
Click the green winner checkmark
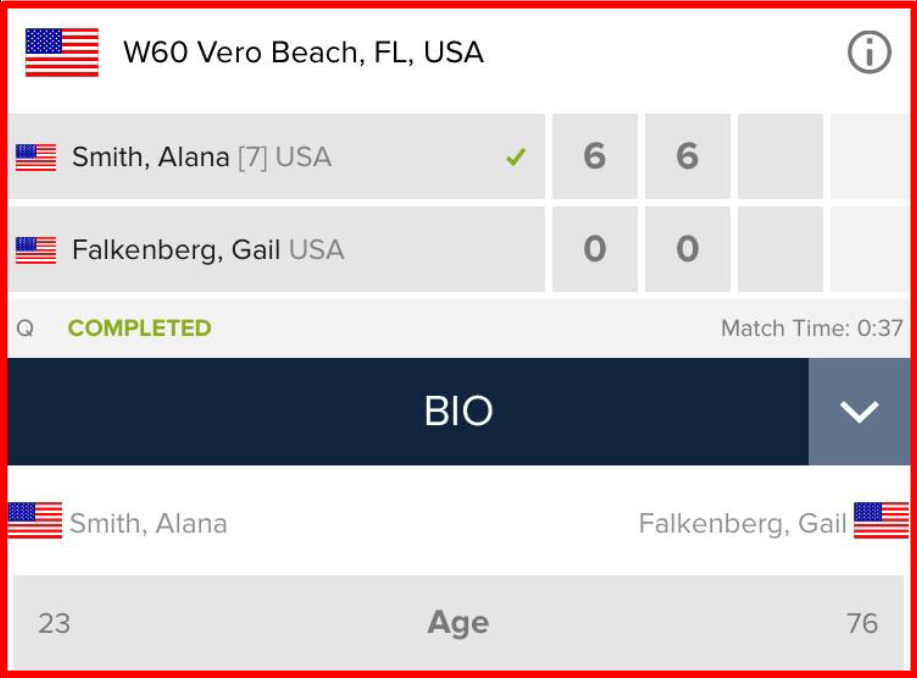(515, 157)
